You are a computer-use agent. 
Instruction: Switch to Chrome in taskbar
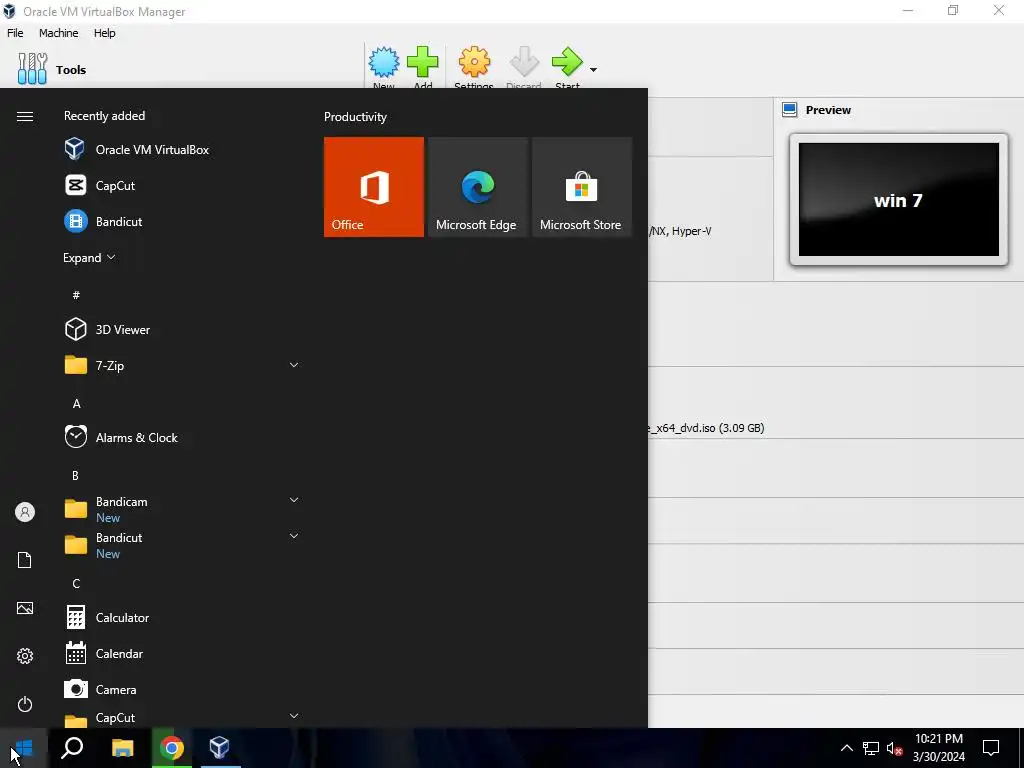coord(172,748)
